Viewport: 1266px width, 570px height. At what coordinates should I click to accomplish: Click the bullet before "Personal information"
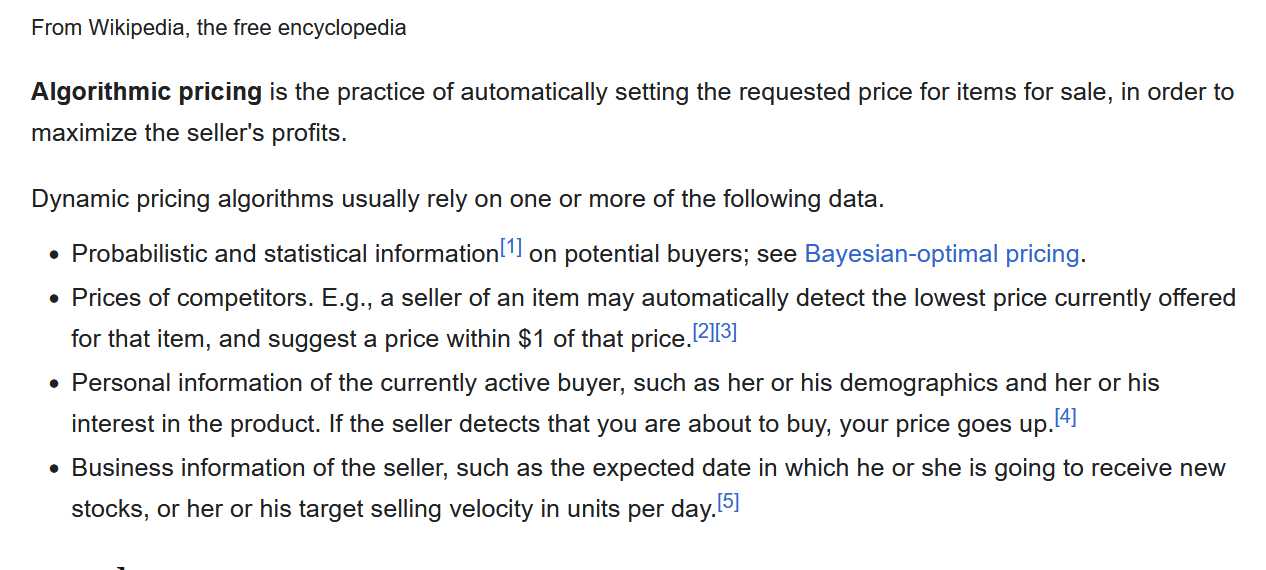click(x=56, y=384)
